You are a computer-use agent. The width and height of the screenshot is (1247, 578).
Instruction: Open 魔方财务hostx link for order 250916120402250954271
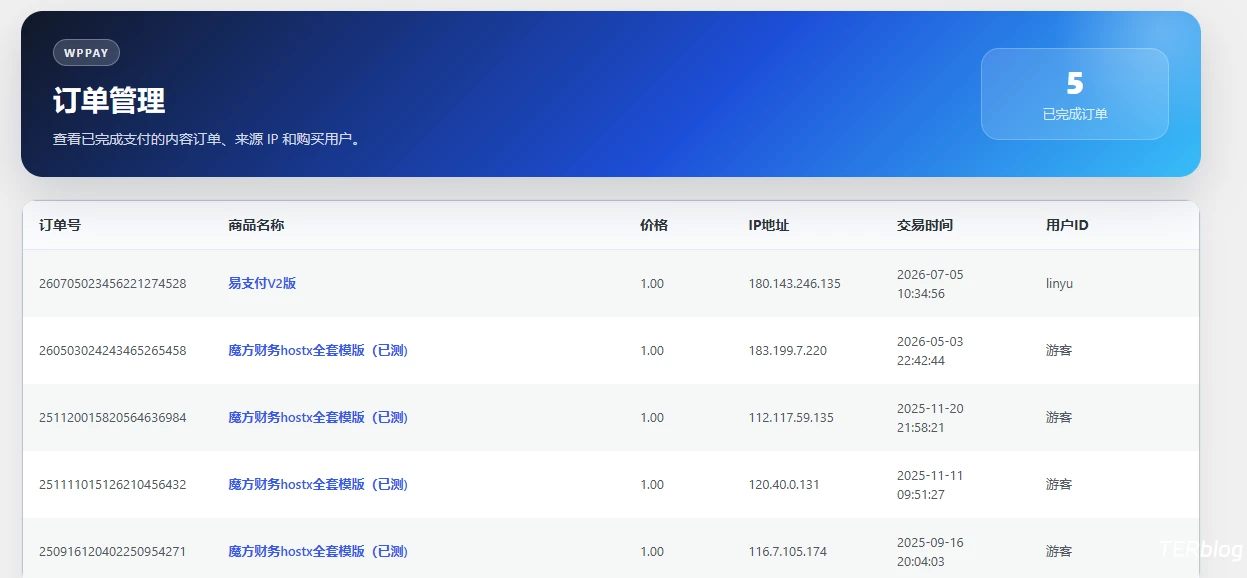click(318, 551)
